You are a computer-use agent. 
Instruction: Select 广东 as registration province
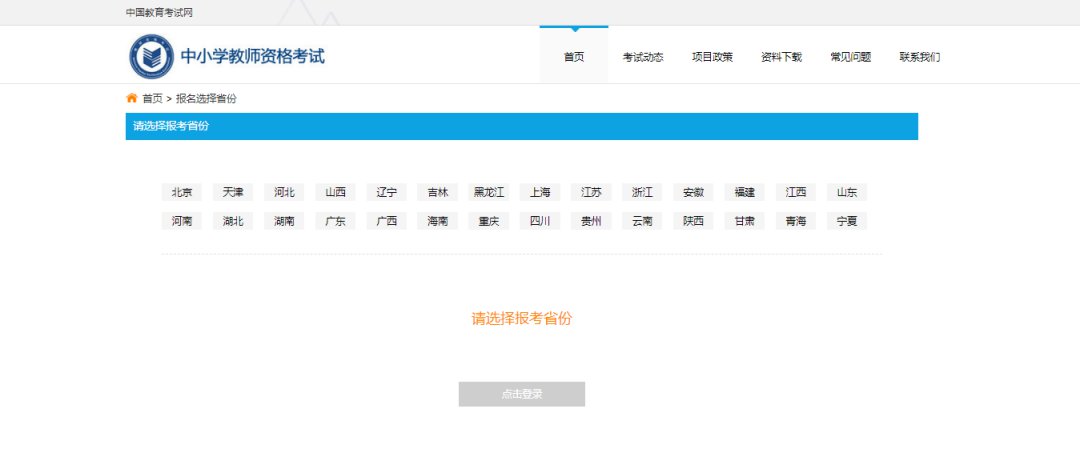click(x=335, y=221)
